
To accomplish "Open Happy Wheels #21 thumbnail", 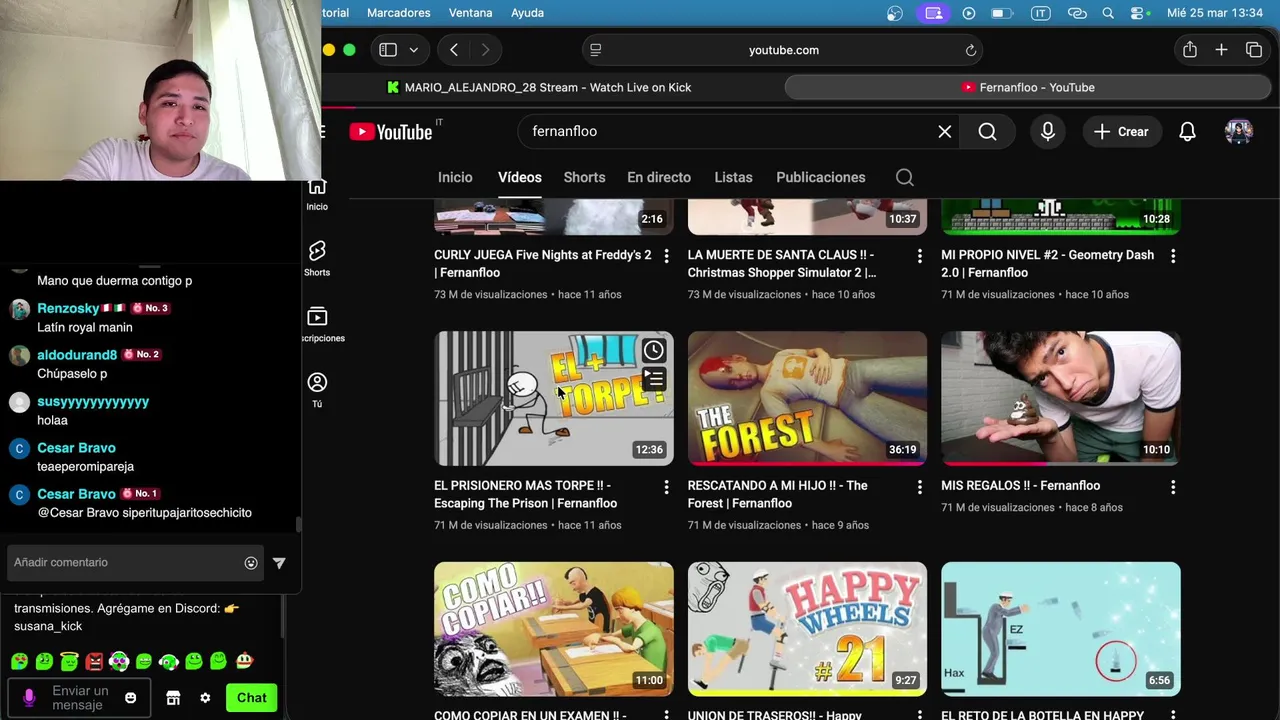I will pos(807,629).
